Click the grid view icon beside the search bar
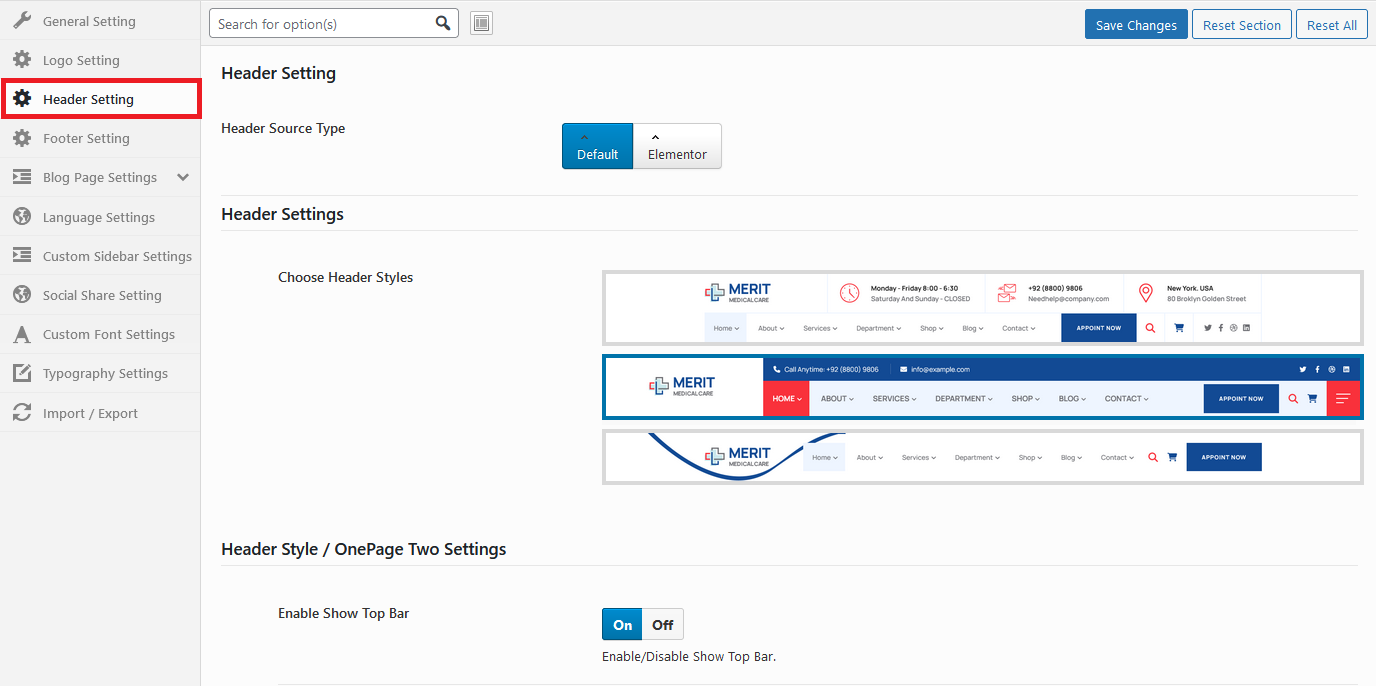This screenshot has width=1376, height=686. [x=481, y=22]
